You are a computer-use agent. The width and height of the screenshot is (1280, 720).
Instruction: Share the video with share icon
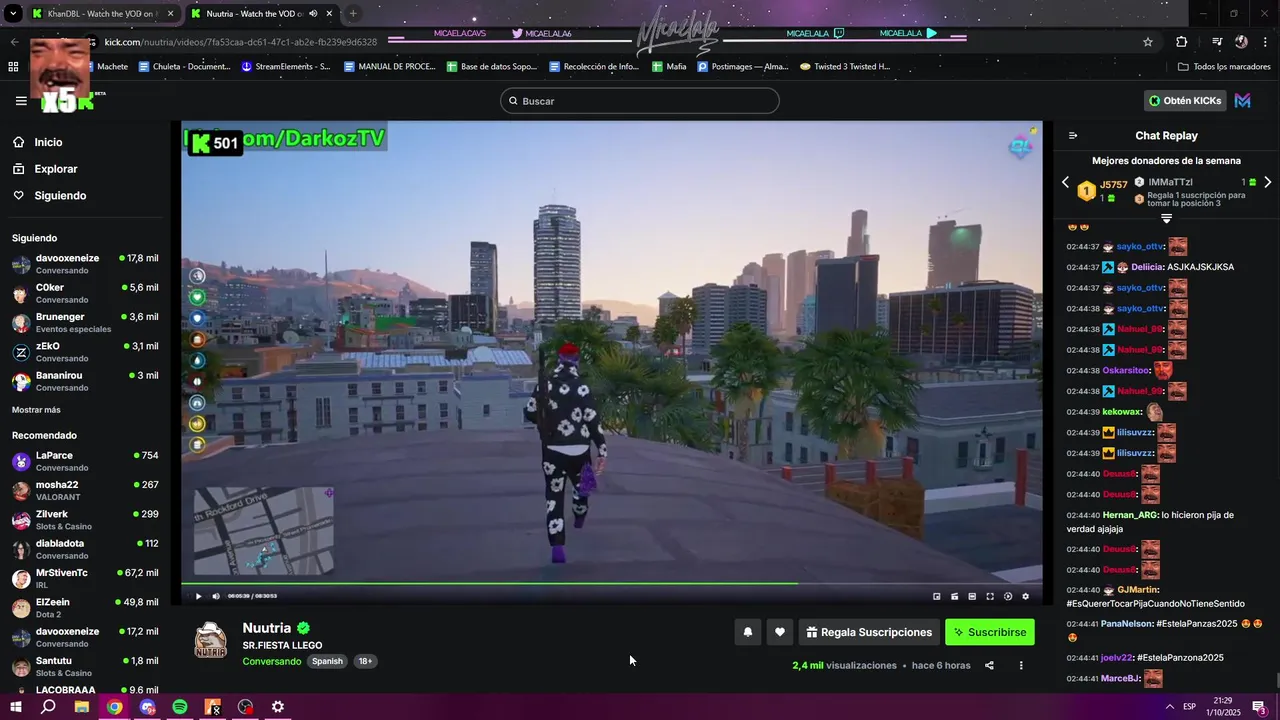(989, 665)
